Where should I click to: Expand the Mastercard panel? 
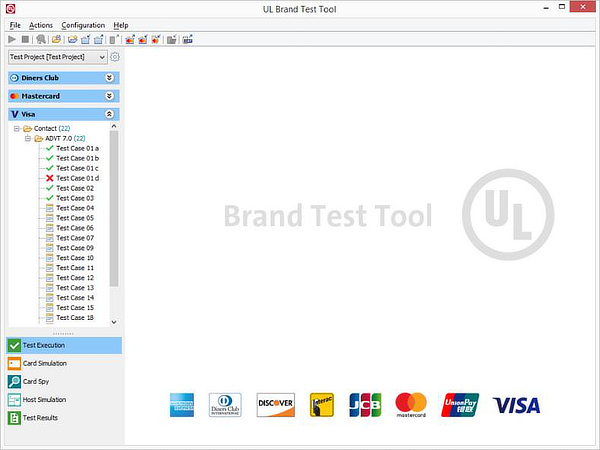(x=109, y=96)
